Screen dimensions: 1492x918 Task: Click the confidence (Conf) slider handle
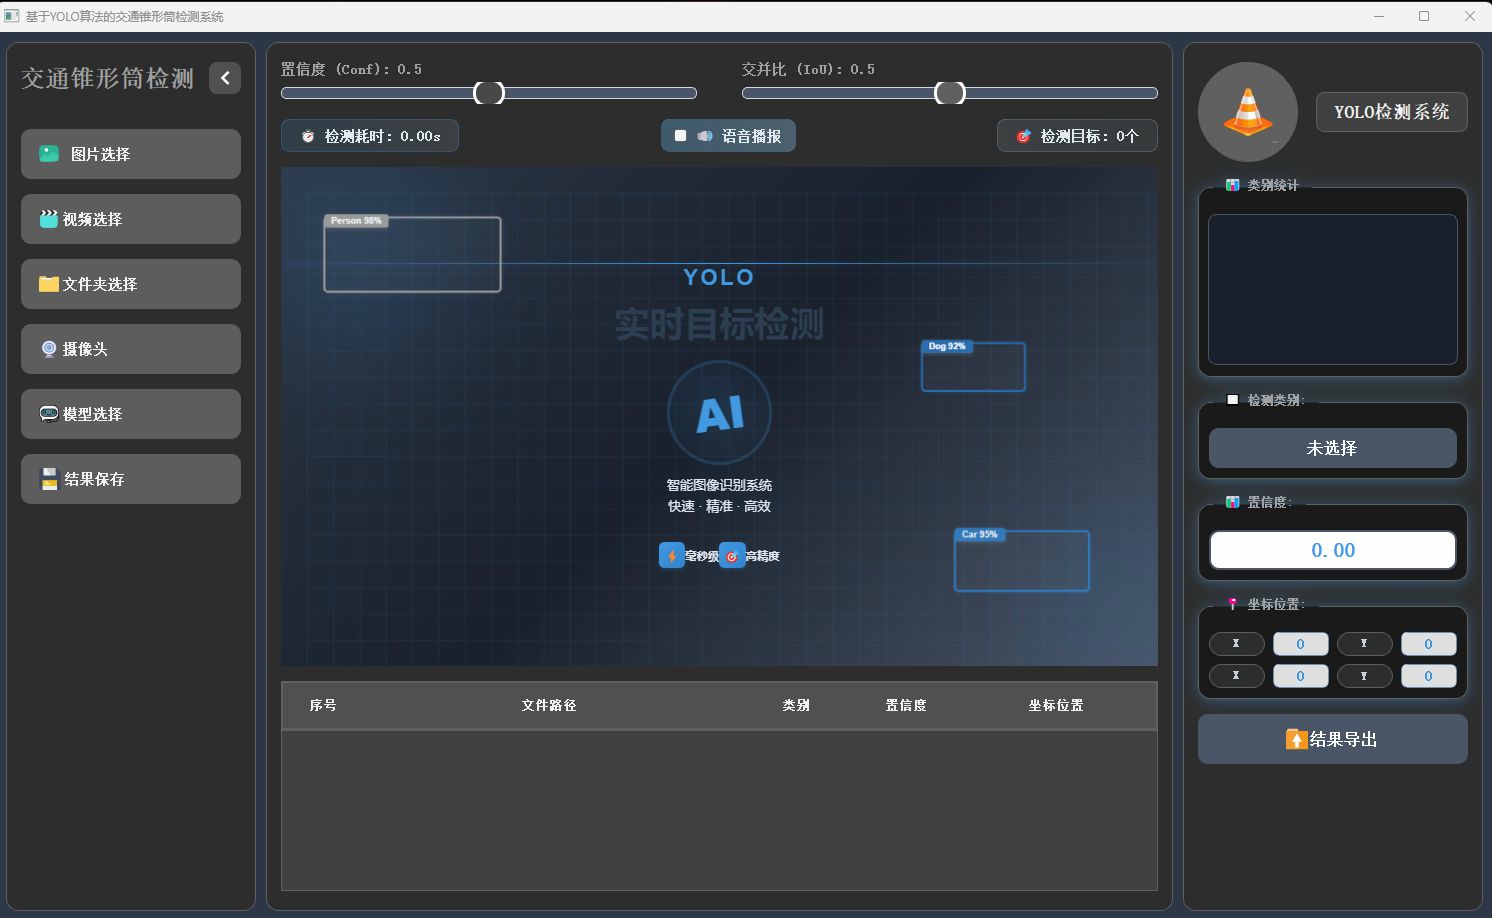click(x=489, y=93)
